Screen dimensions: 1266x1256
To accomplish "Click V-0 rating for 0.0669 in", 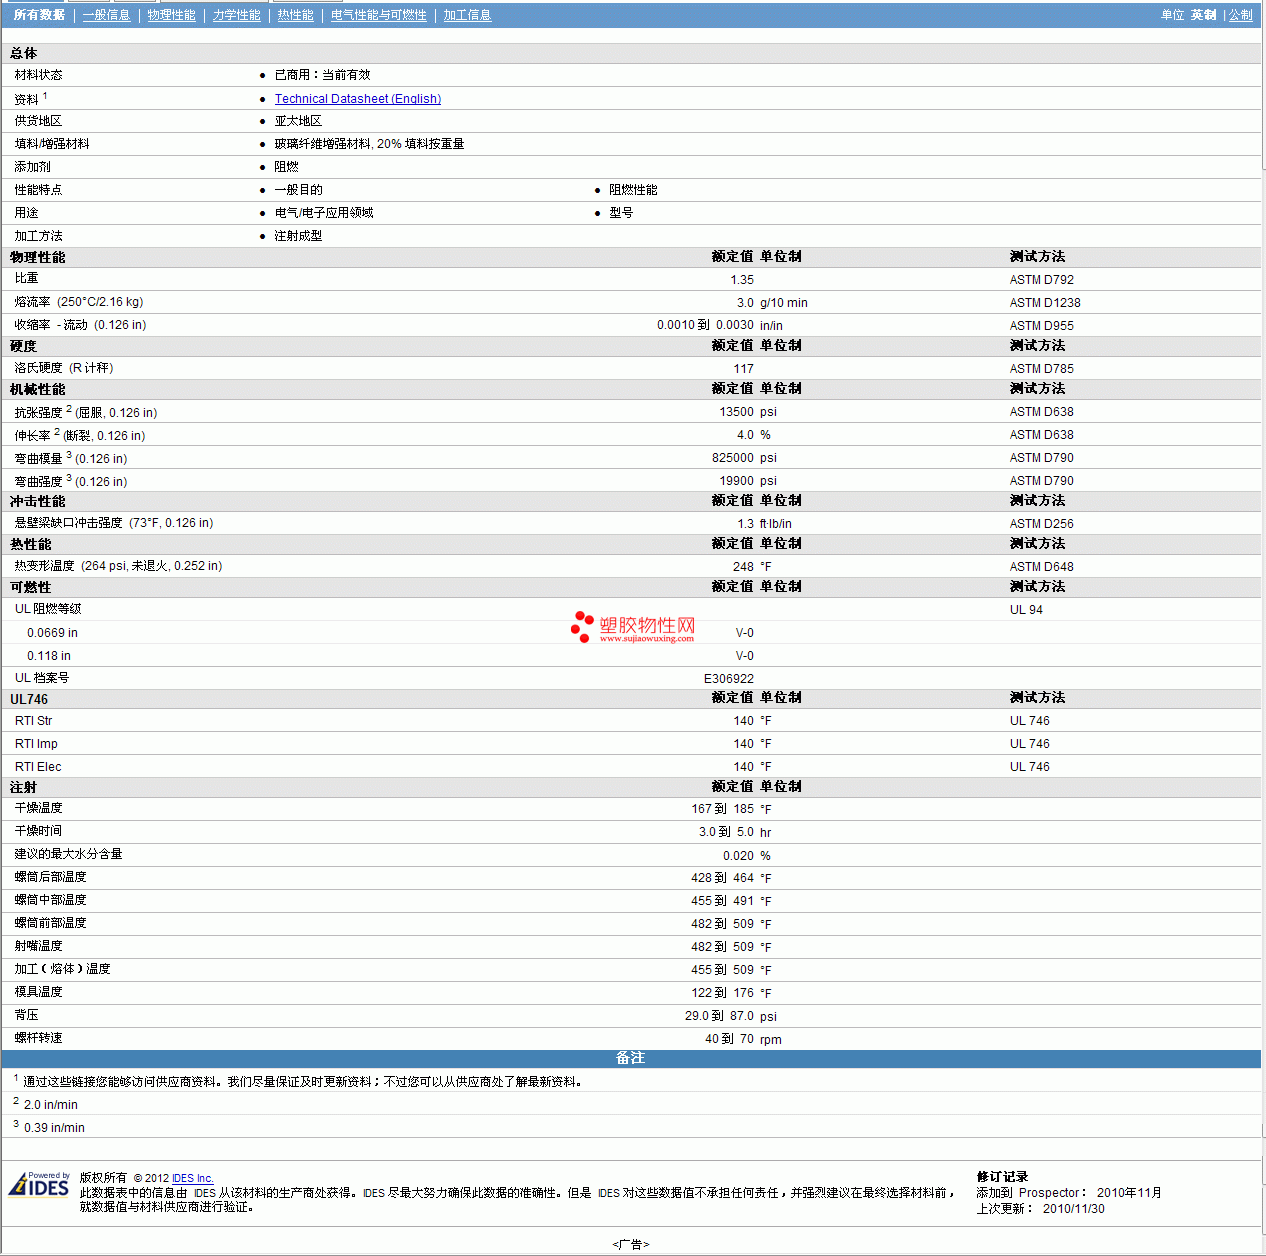I will click(x=745, y=633).
